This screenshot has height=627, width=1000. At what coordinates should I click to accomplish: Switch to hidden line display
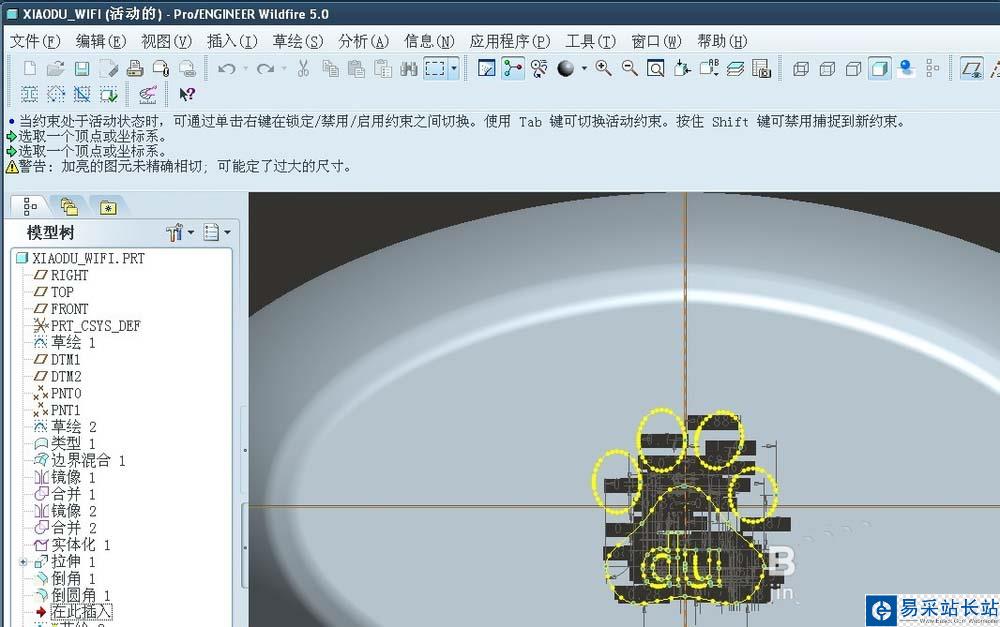point(827,68)
